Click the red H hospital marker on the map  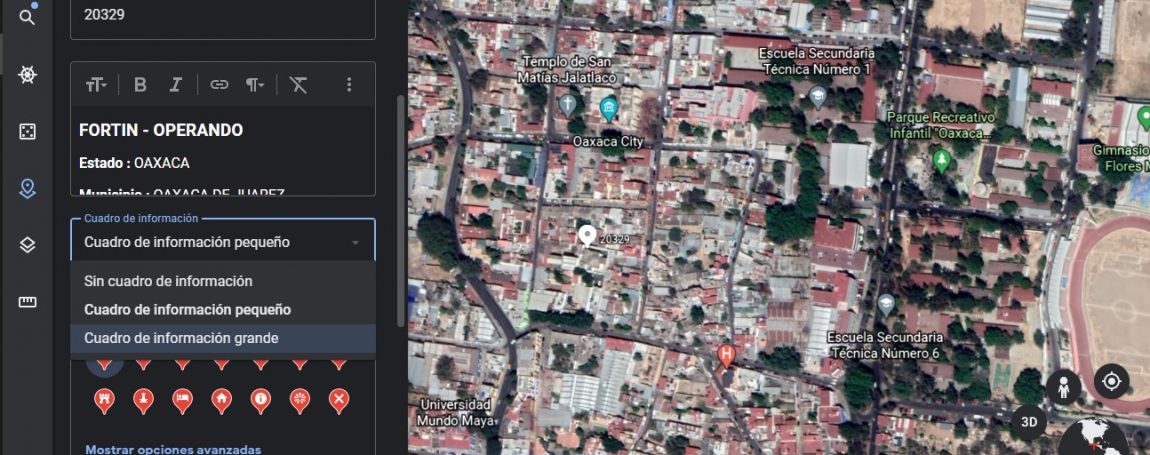point(726,355)
